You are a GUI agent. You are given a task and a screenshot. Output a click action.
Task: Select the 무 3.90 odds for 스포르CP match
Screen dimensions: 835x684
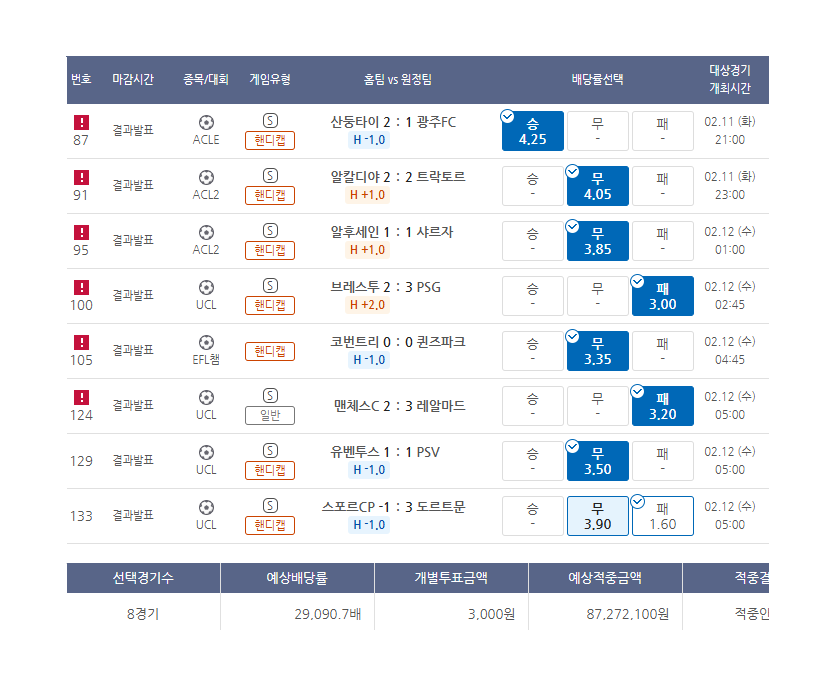coord(597,516)
